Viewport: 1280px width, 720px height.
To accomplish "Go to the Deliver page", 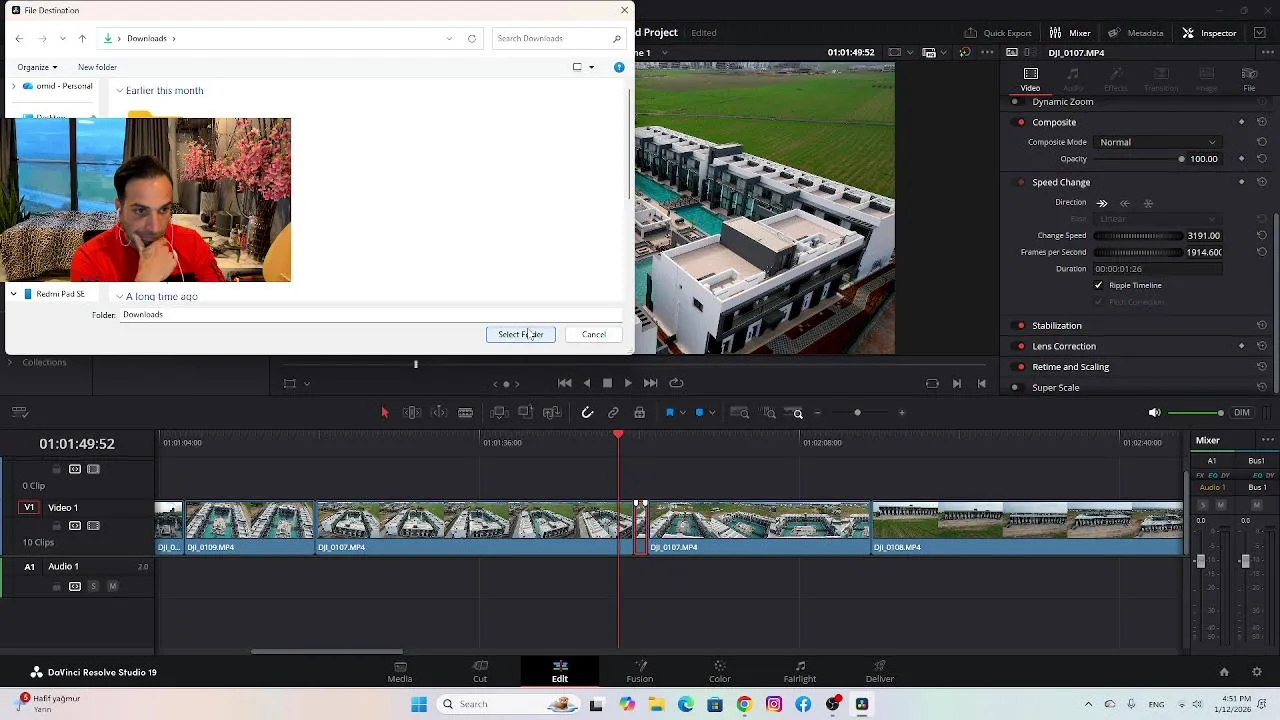I will click(880, 672).
